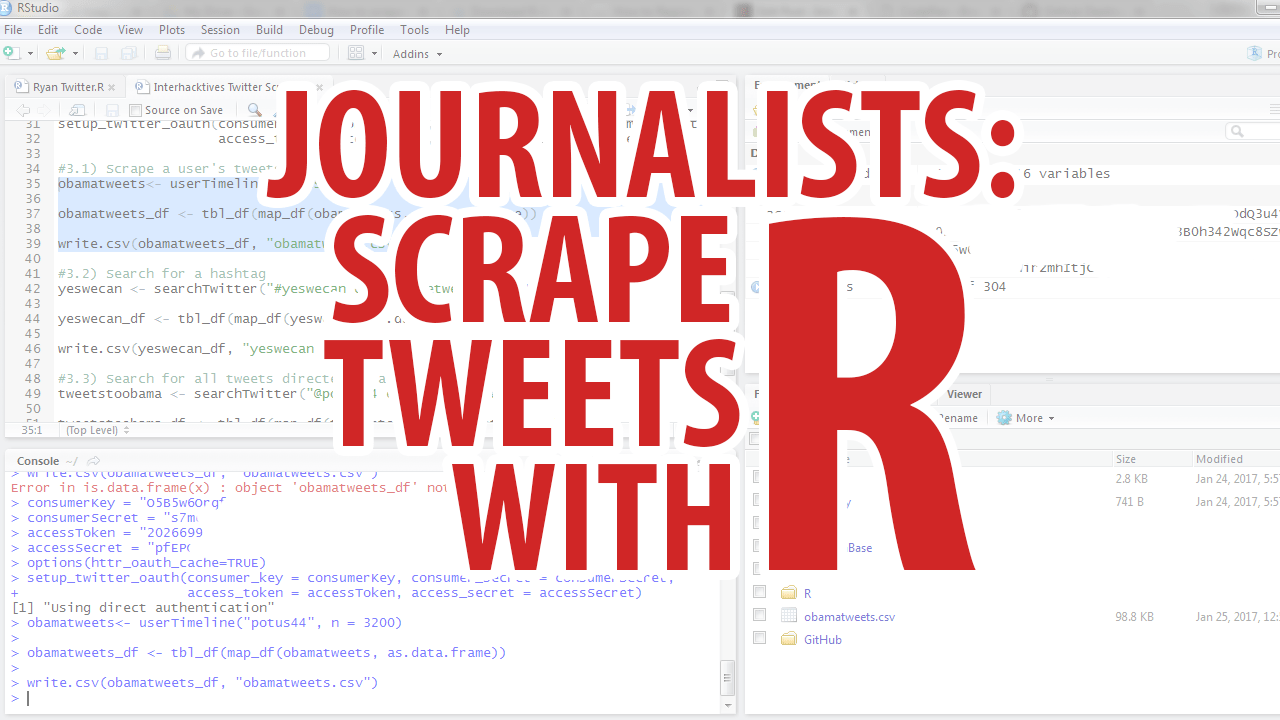Open the Help menu
This screenshot has height=720, width=1280.
pyautogui.click(x=457, y=30)
